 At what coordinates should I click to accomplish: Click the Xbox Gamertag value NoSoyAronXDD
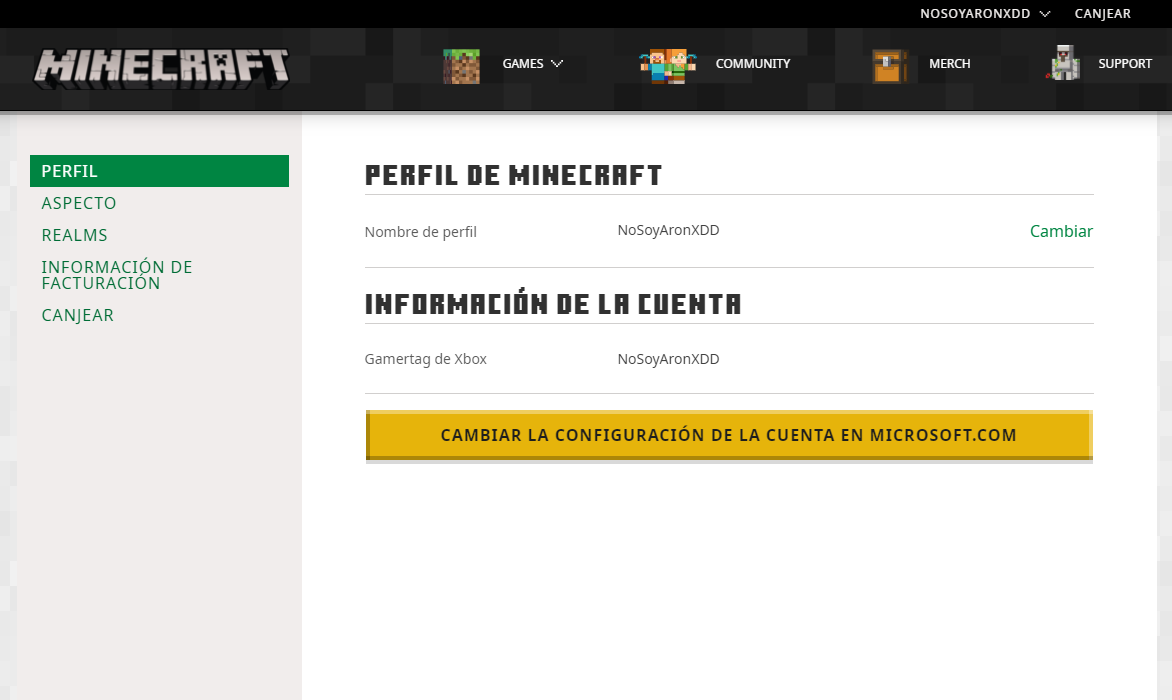pos(668,359)
